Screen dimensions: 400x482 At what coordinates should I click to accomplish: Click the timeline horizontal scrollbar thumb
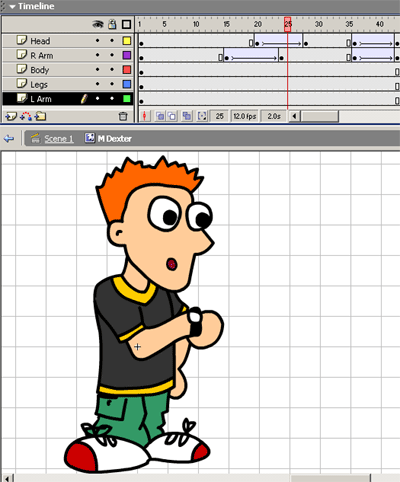(x=320, y=116)
